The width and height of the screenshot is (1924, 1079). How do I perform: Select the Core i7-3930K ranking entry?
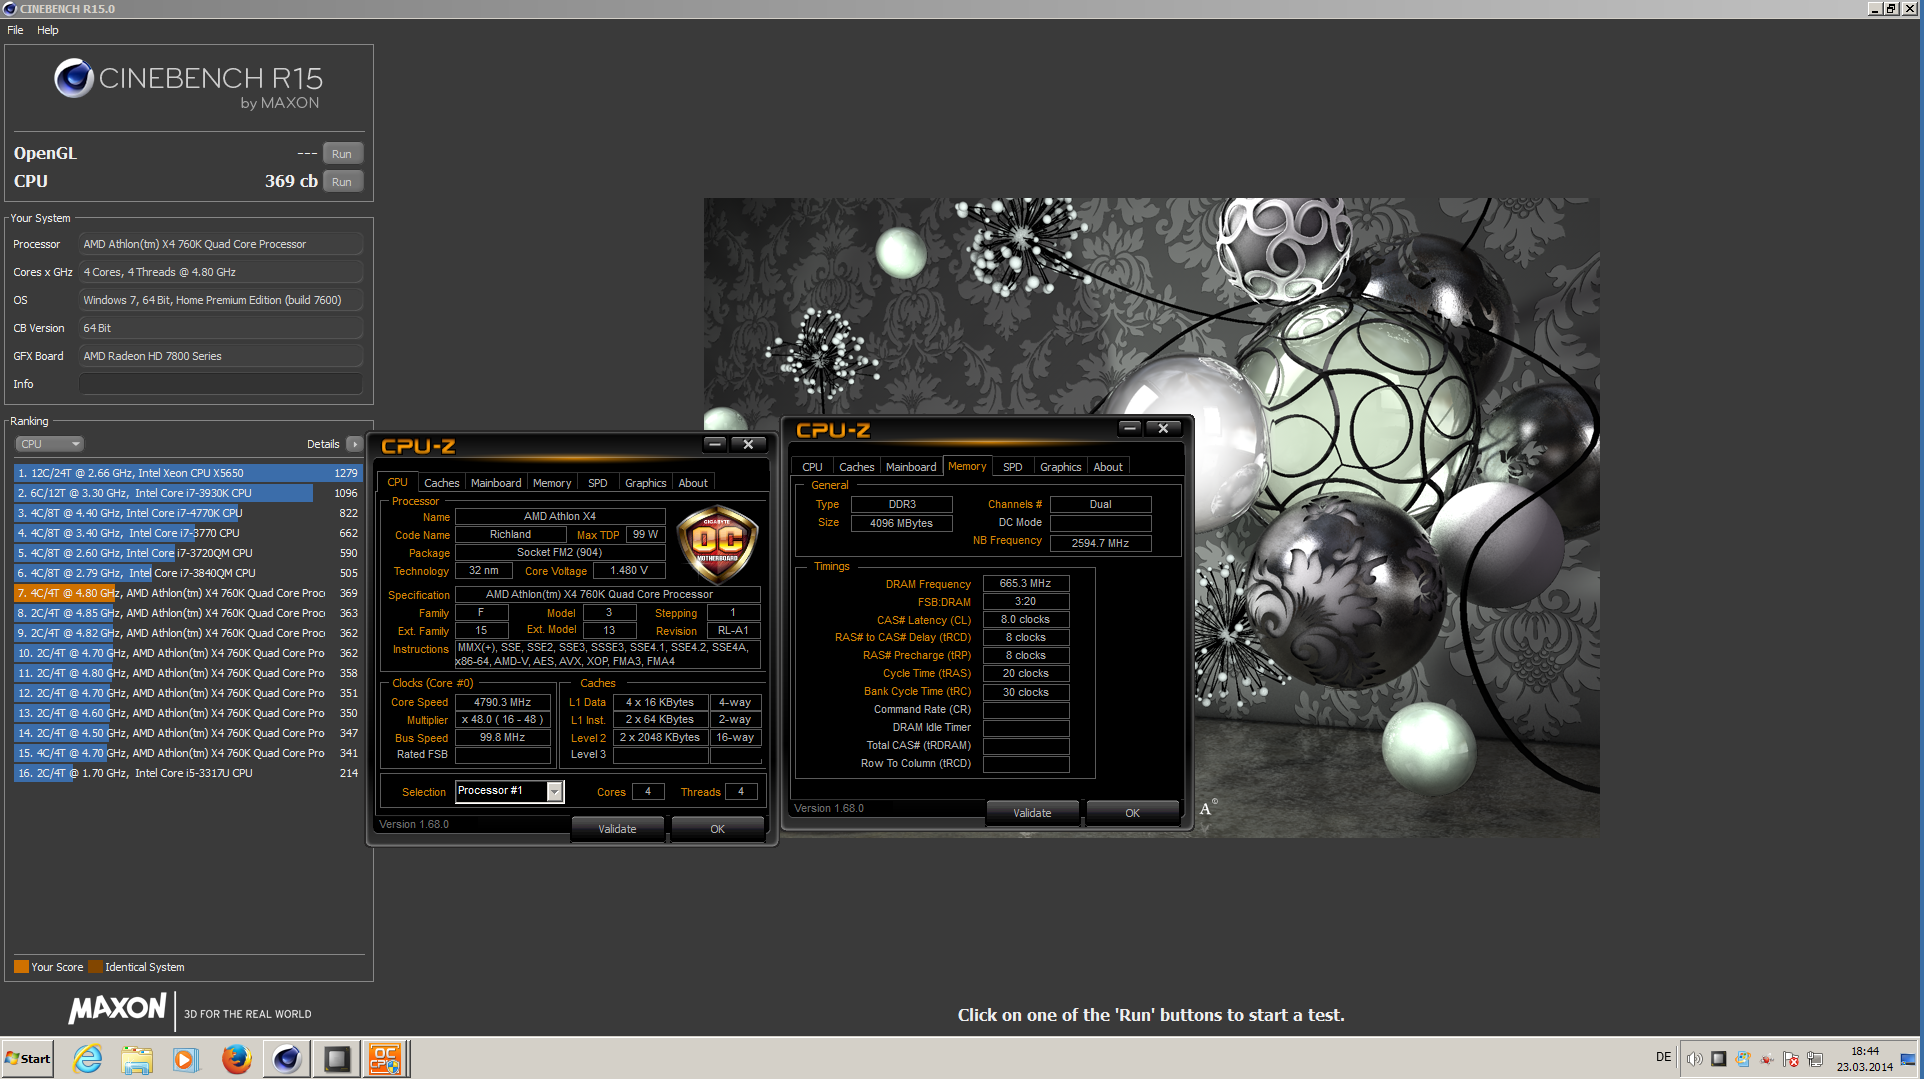coord(188,493)
